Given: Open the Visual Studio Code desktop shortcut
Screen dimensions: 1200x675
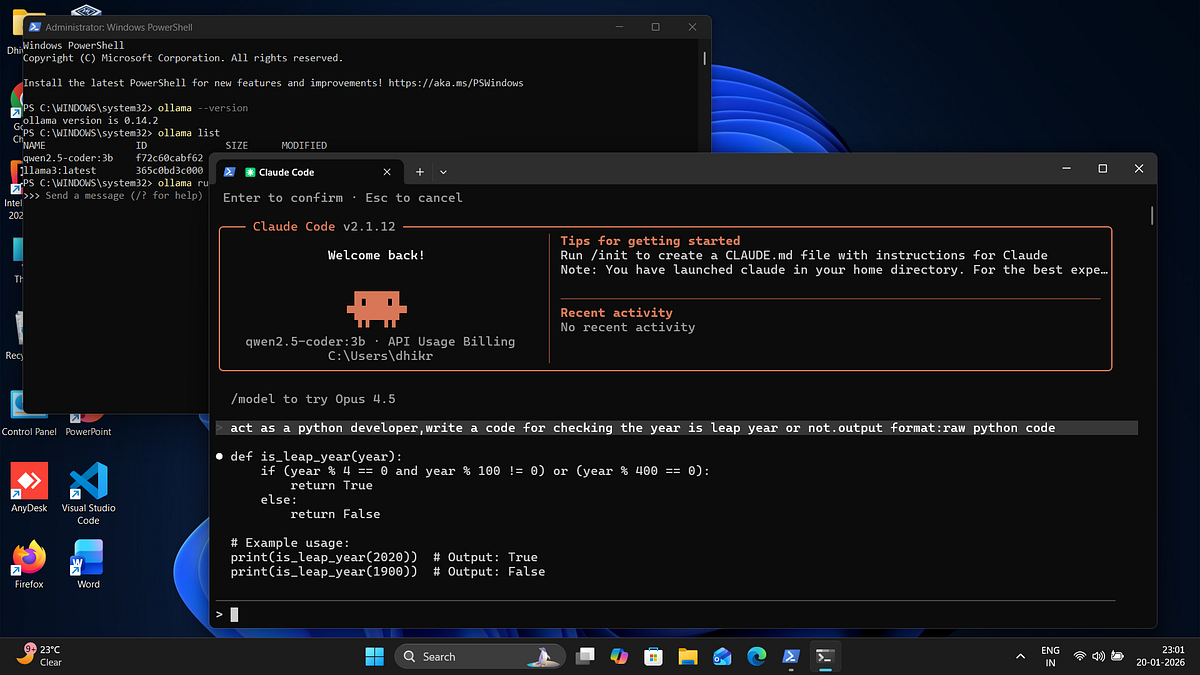Looking at the screenshot, I should pos(88,495).
